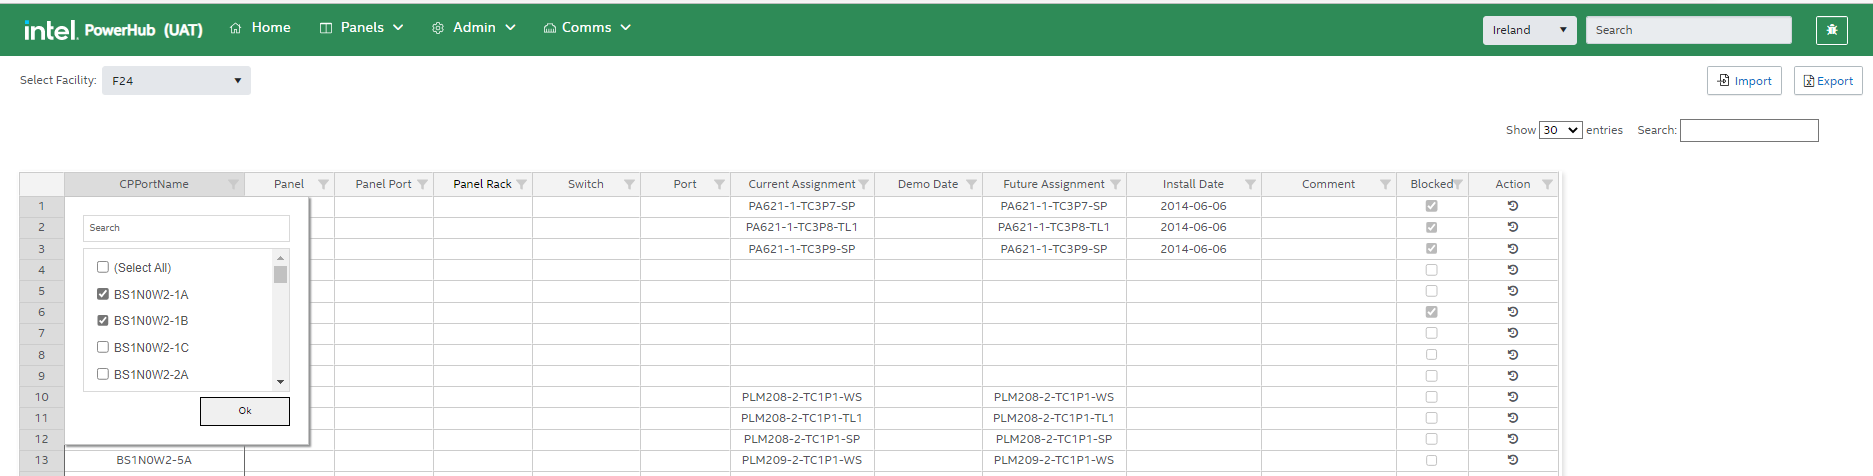This screenshot has height=476, width=1873.
Task: Open the Install Date column filter icon
Action: [x=1250, y=184]
